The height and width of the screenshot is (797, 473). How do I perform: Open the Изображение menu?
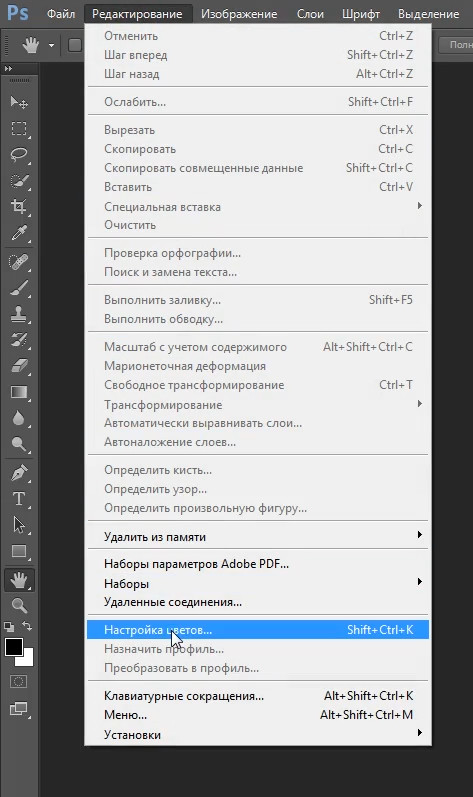(239, 14)
